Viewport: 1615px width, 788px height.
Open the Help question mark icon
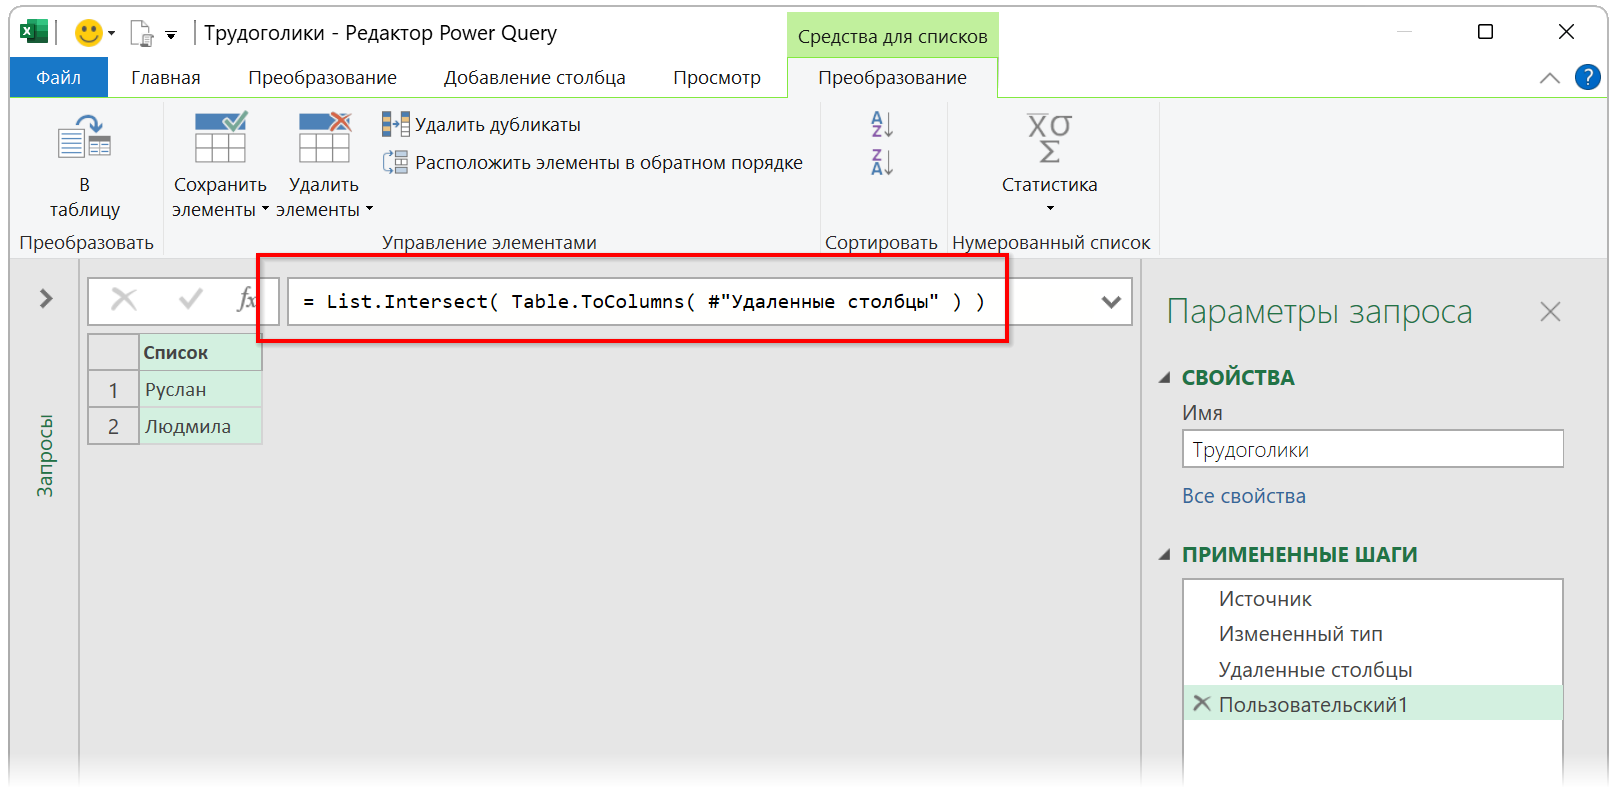1587,77
